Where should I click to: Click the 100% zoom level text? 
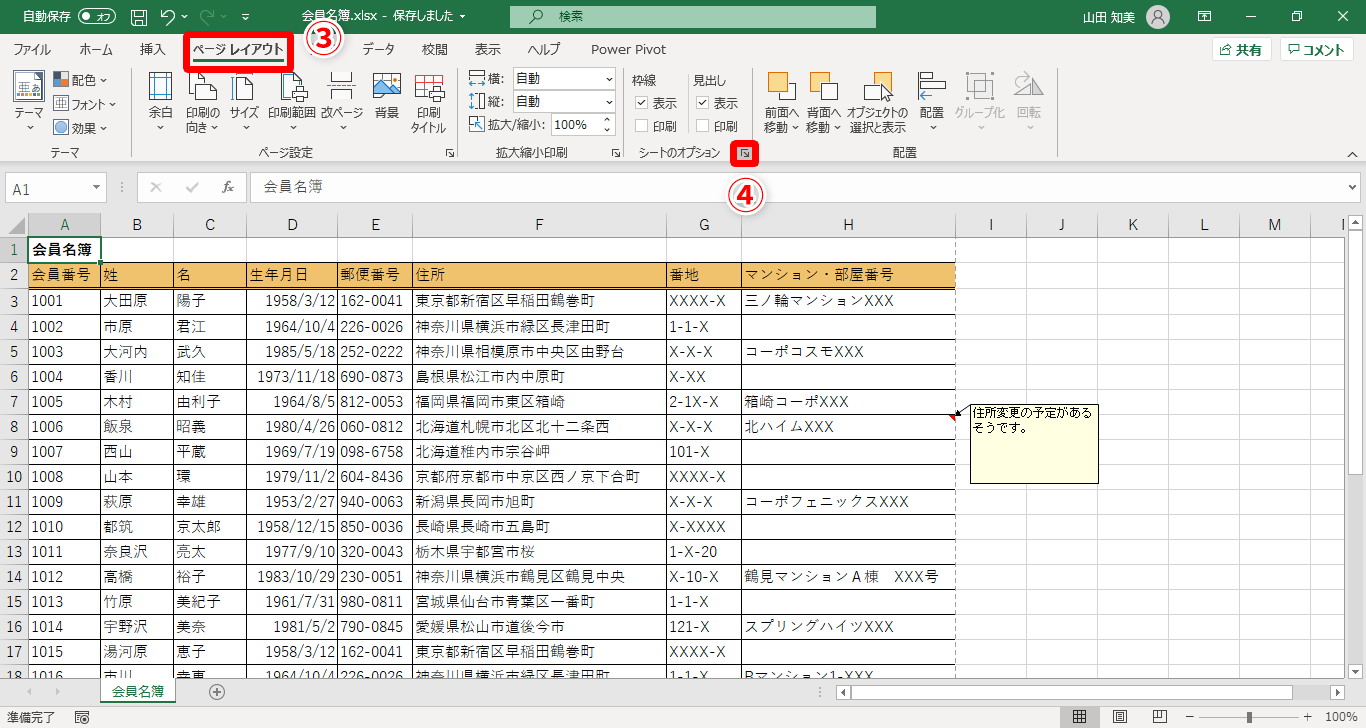(1340, 717)
